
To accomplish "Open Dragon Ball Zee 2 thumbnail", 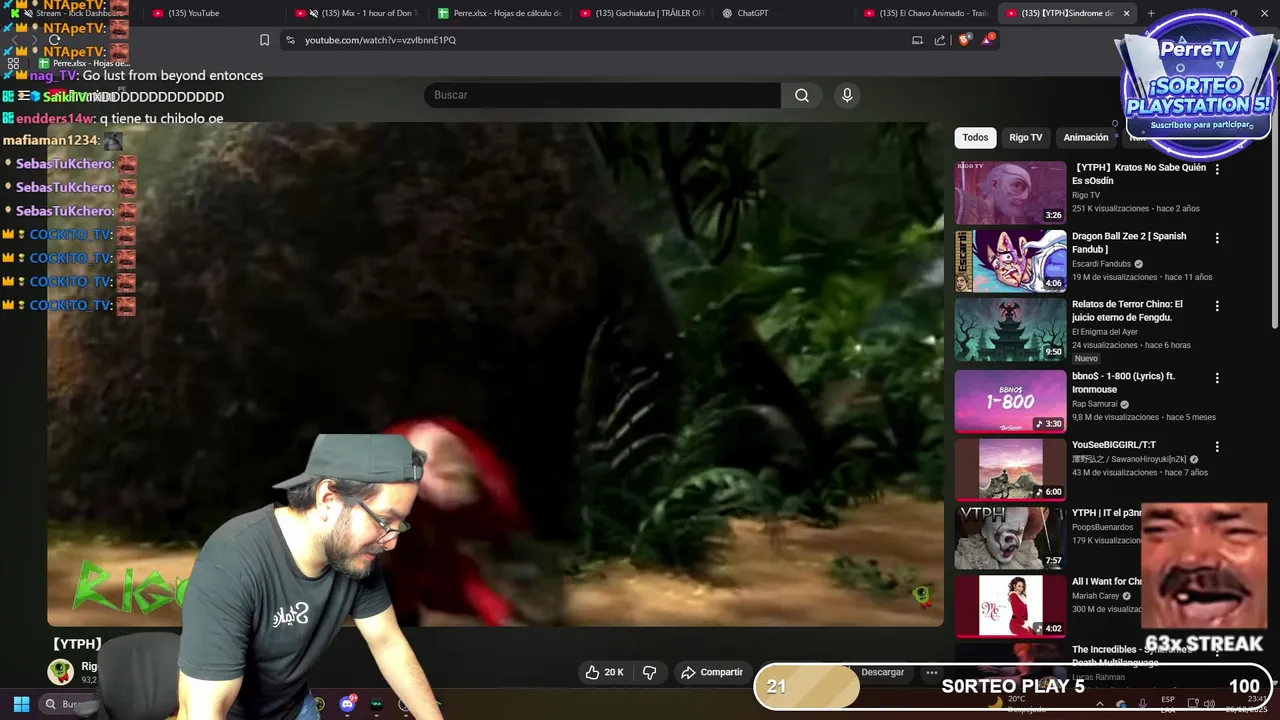I will coord(1010,261).
